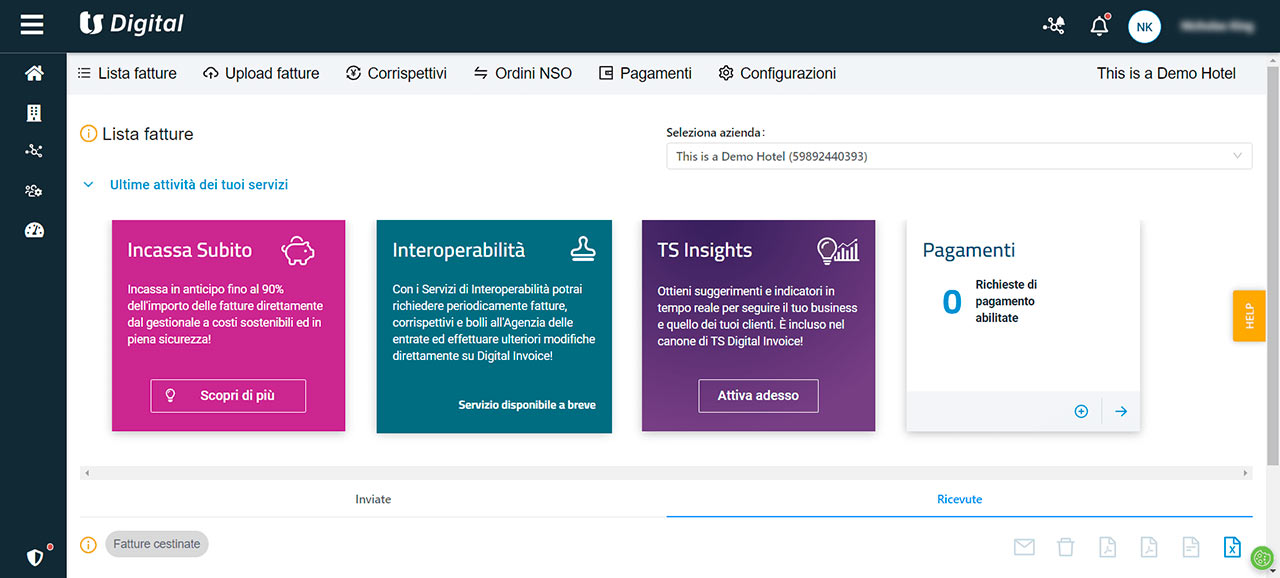
Task: Click the Attiva adesso button
Action: 758,396
